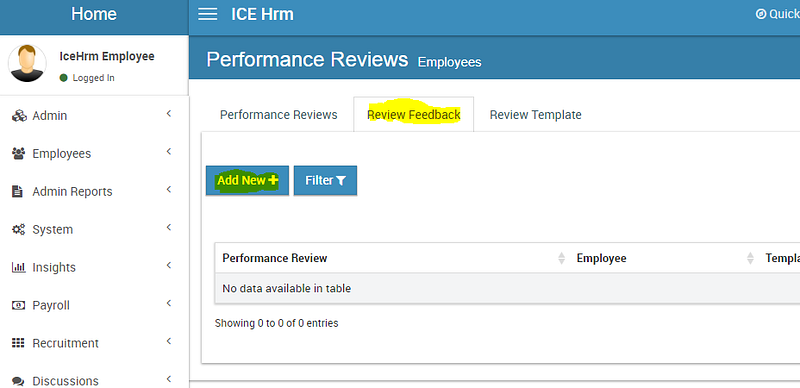
Task: Click the Admin Reports document icon
Action: coord(18,191)
